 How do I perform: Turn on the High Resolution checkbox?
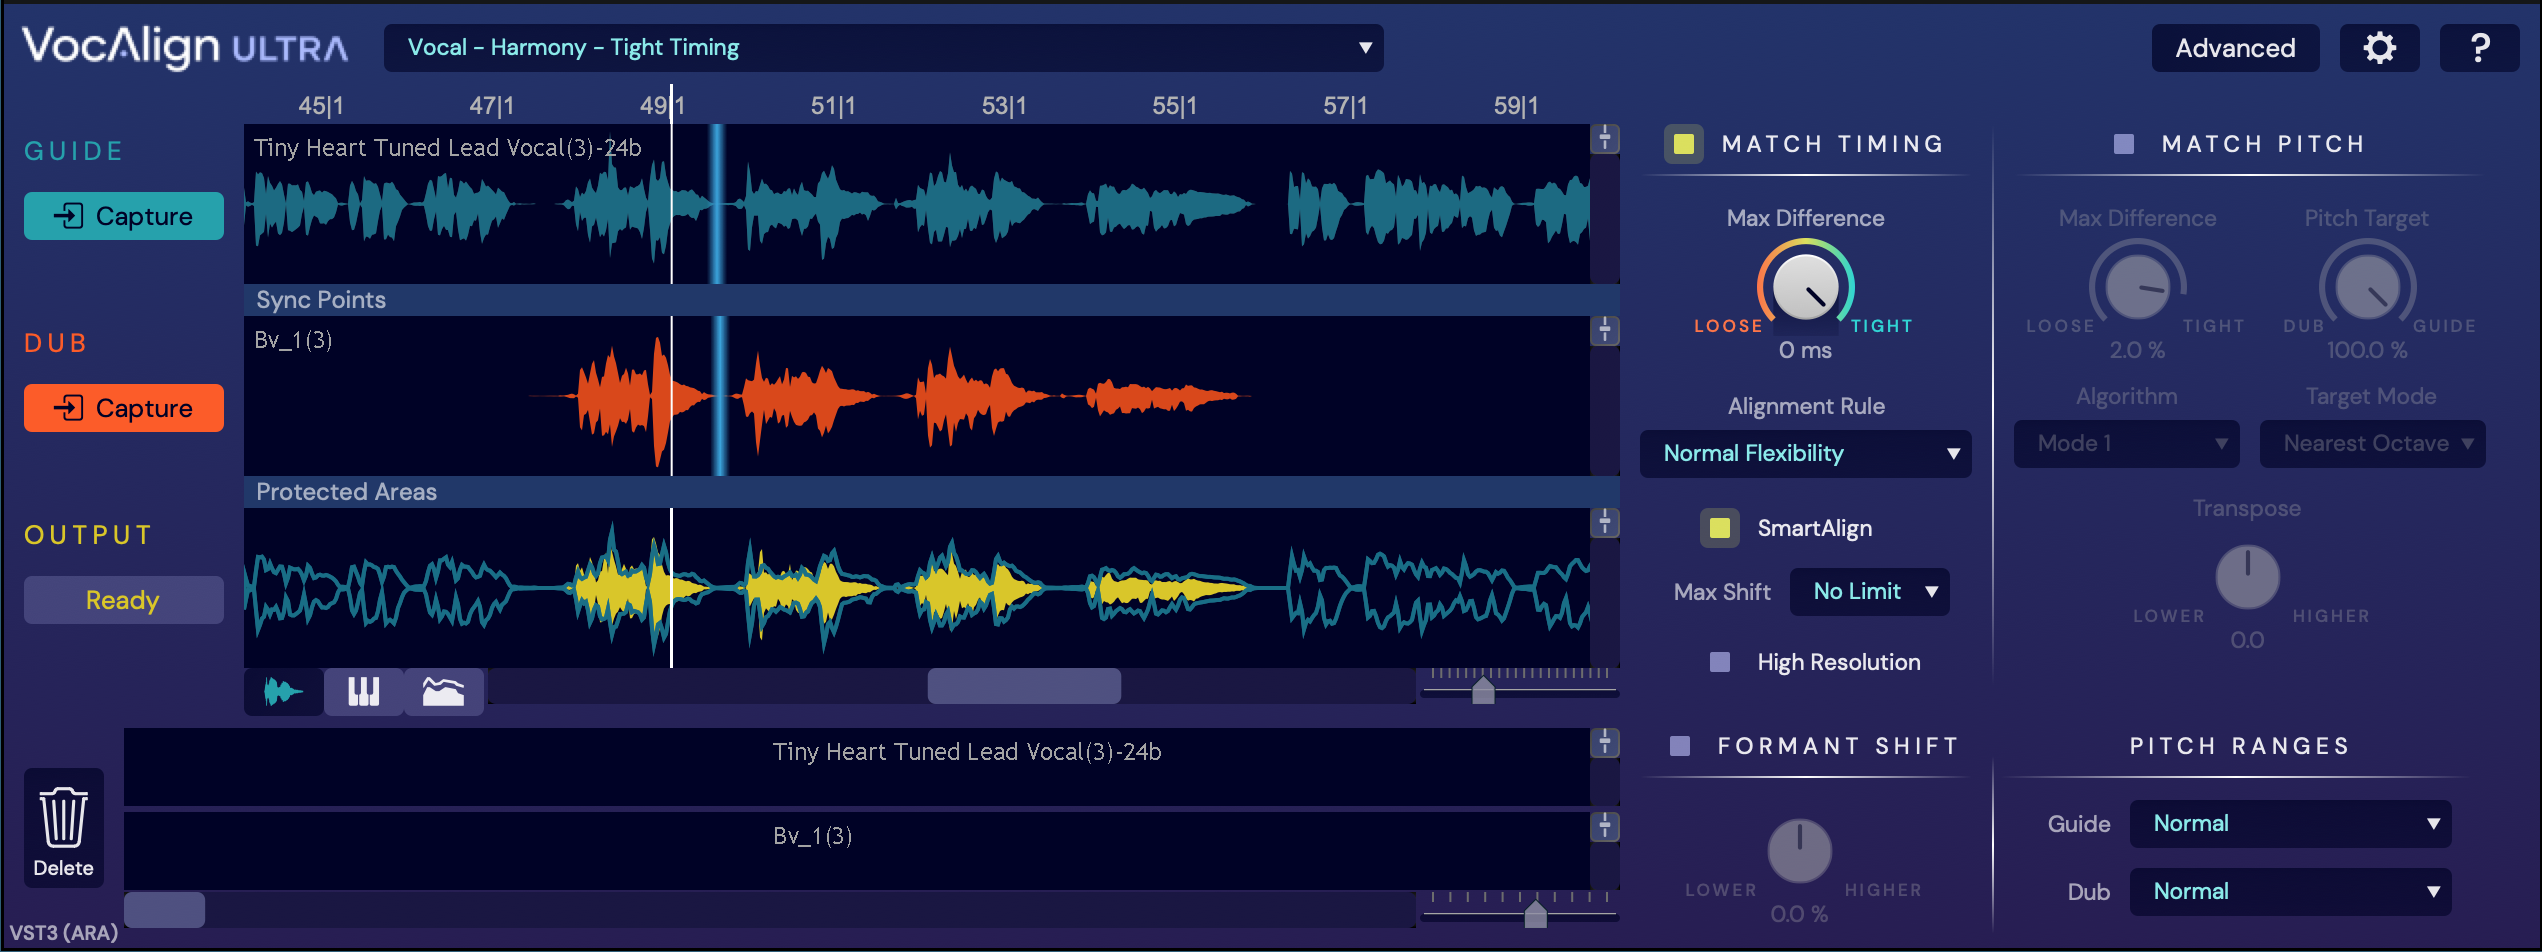pos(1720,662)
